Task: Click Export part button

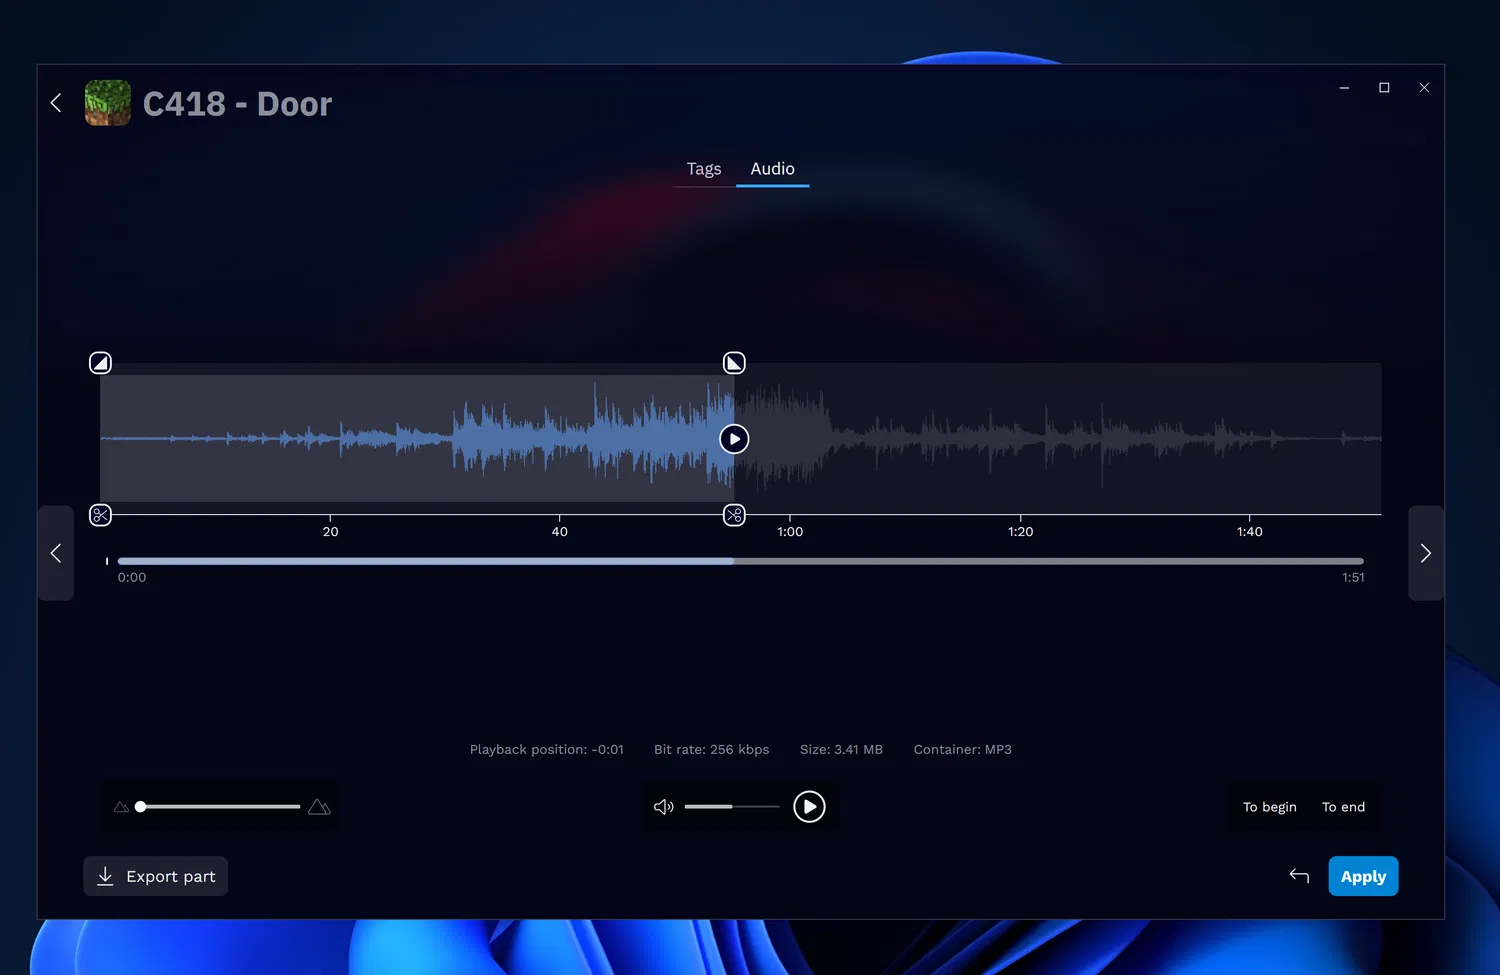Action: 156,876
